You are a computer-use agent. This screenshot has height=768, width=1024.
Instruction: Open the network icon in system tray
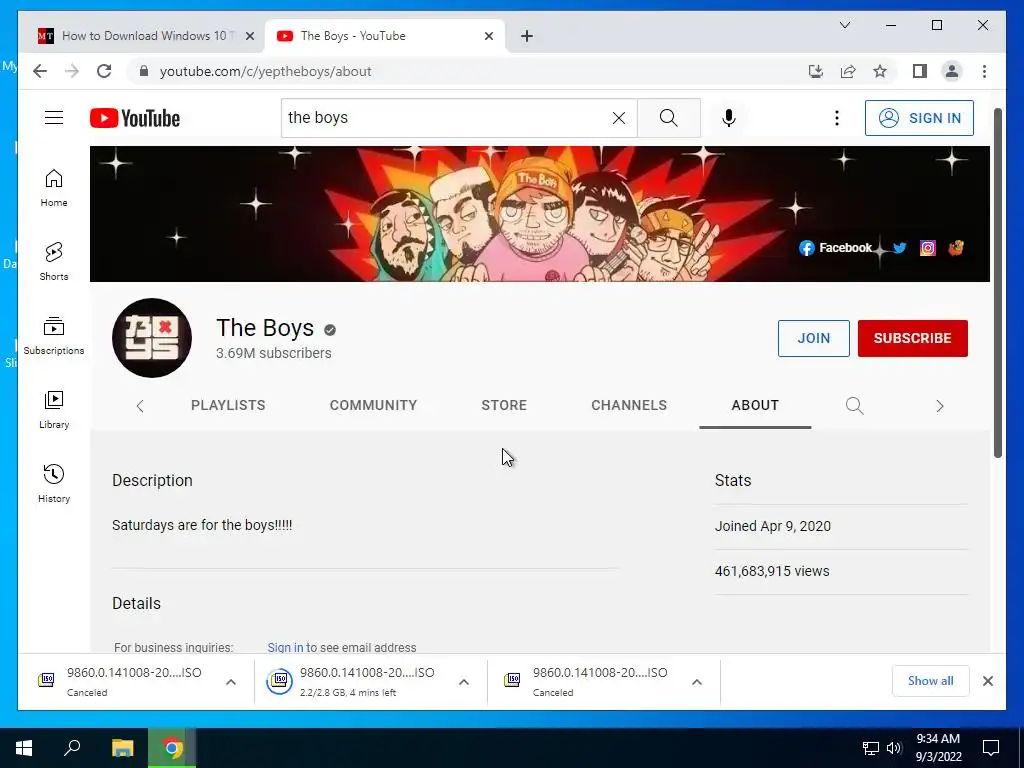coord(871,748)
